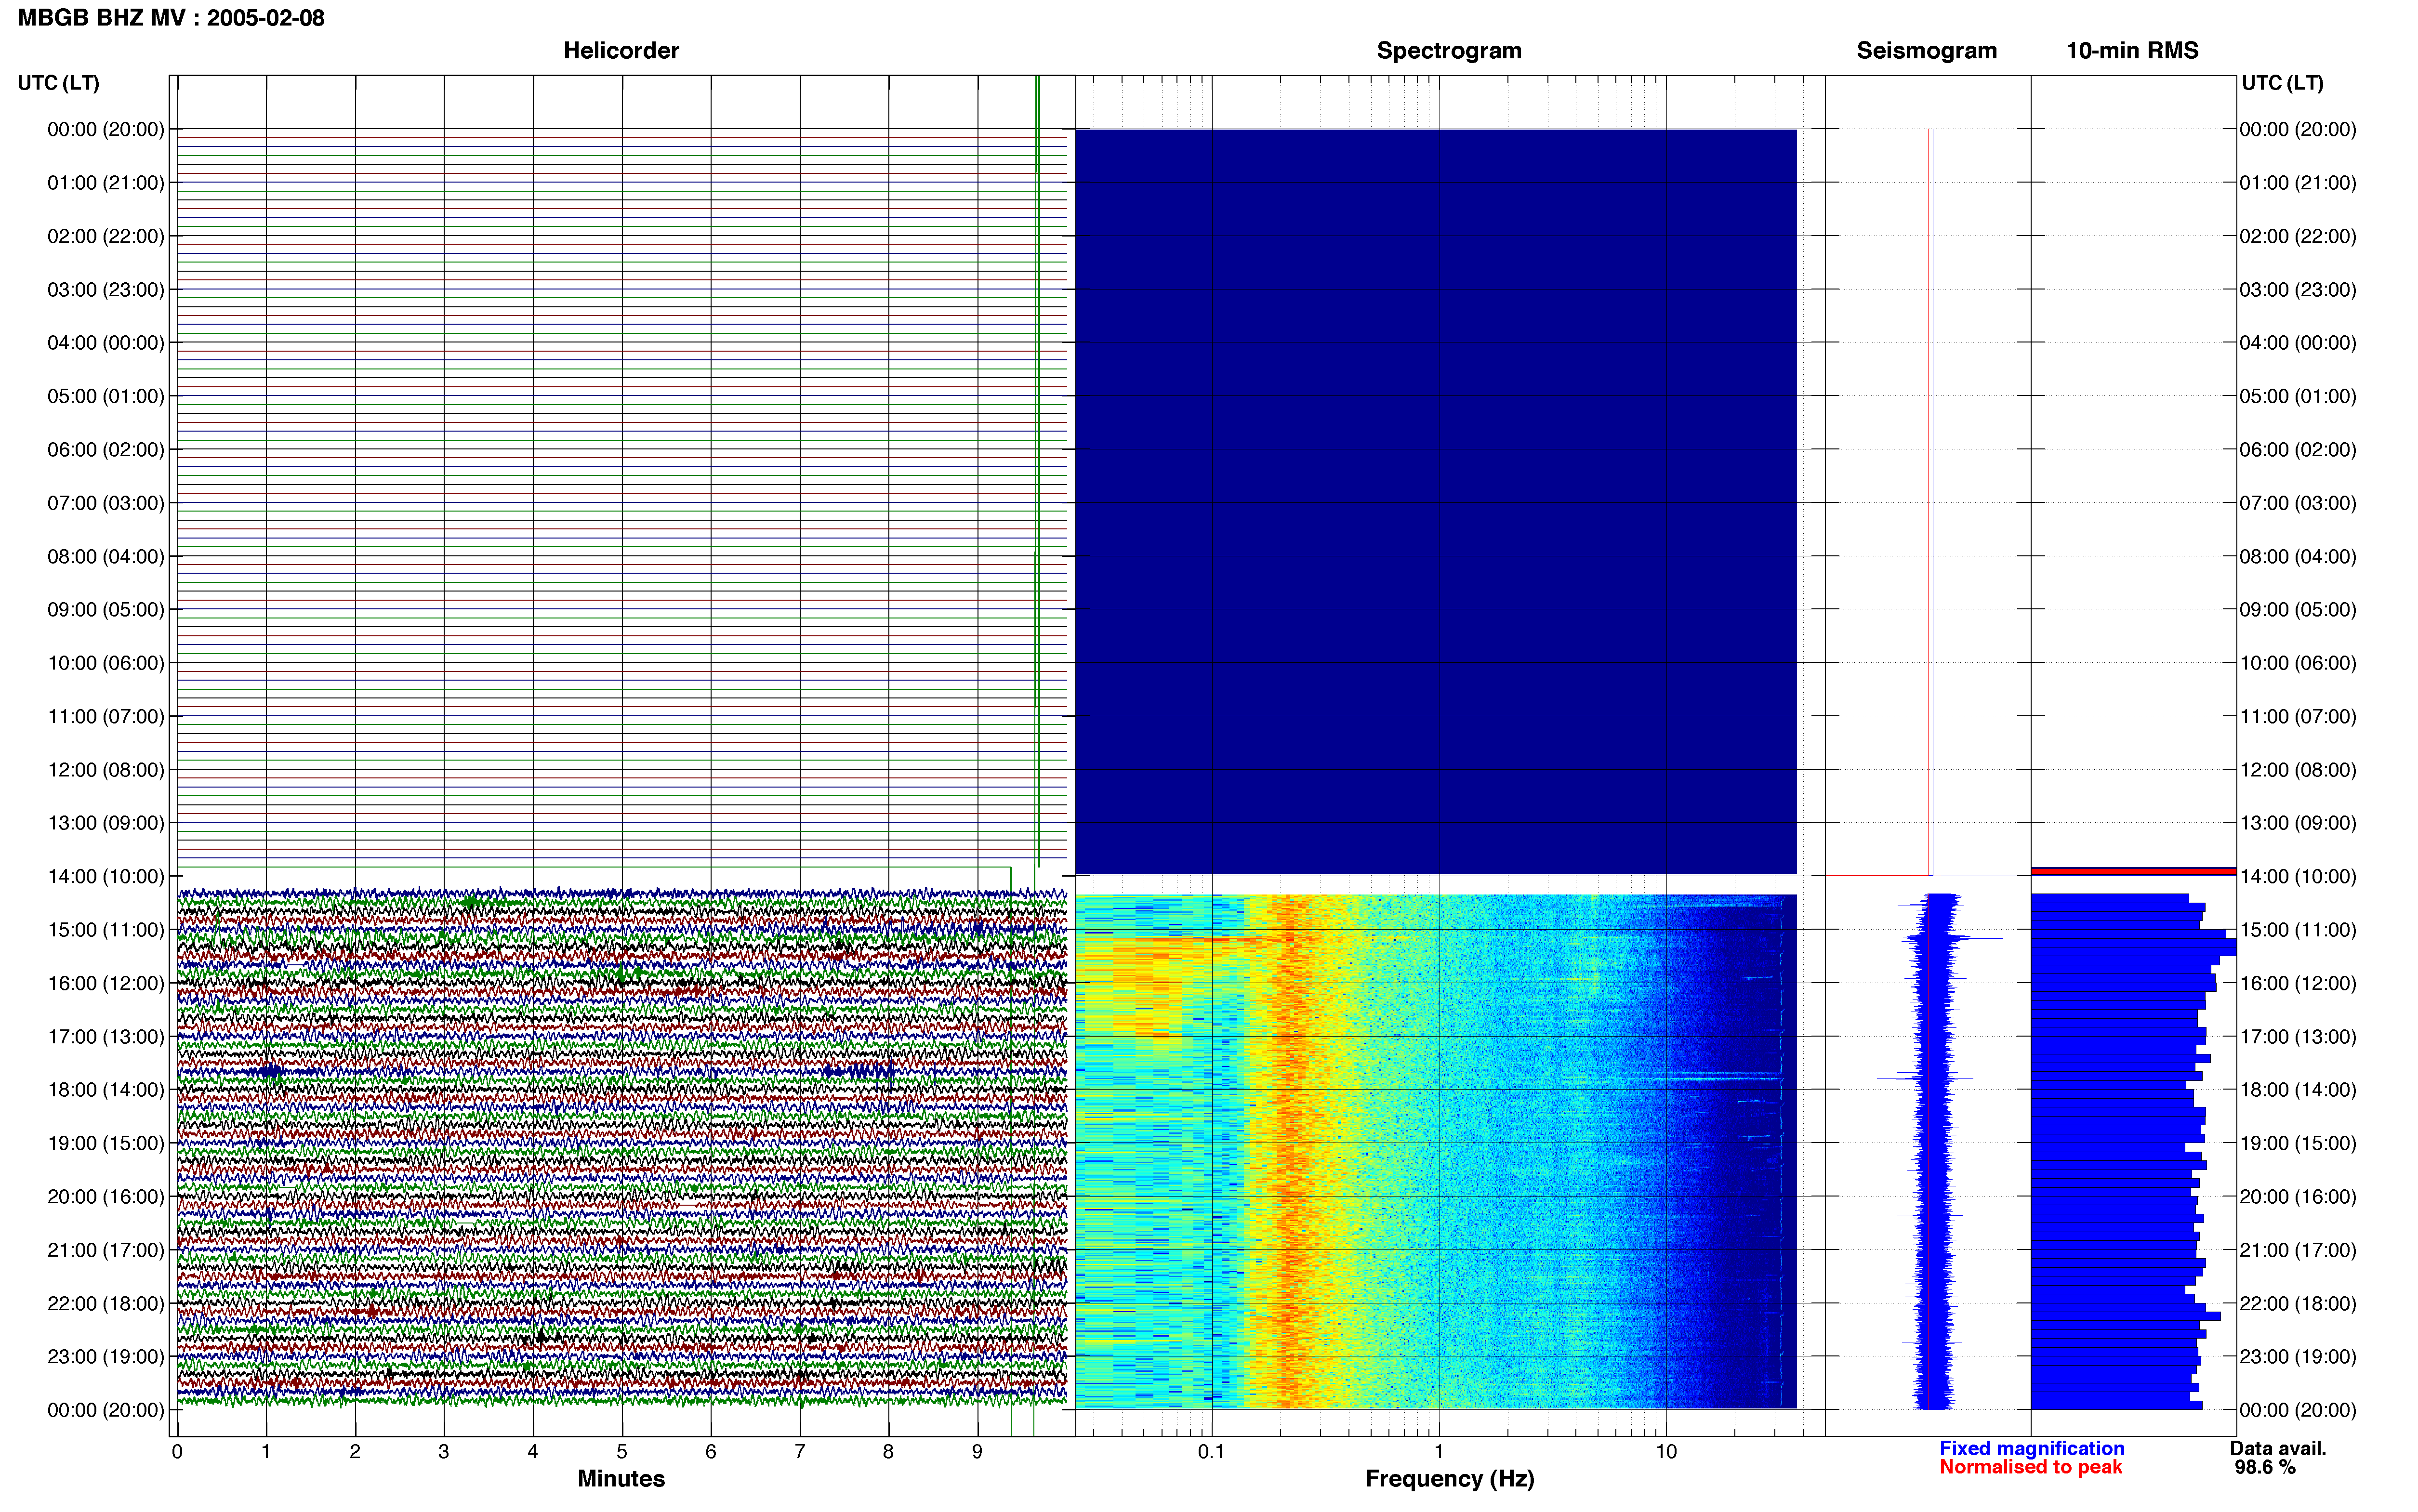Click left time label 23:00 (19:00)

point(106,1357)
